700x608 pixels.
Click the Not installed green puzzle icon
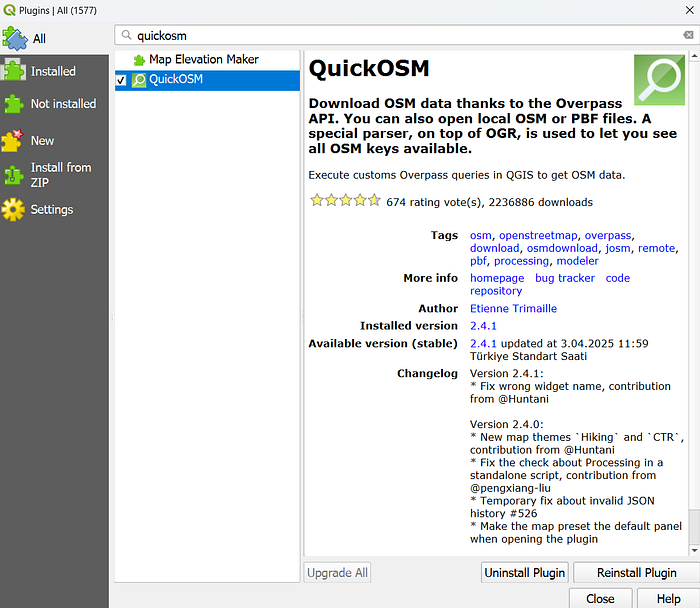(13, 104)
